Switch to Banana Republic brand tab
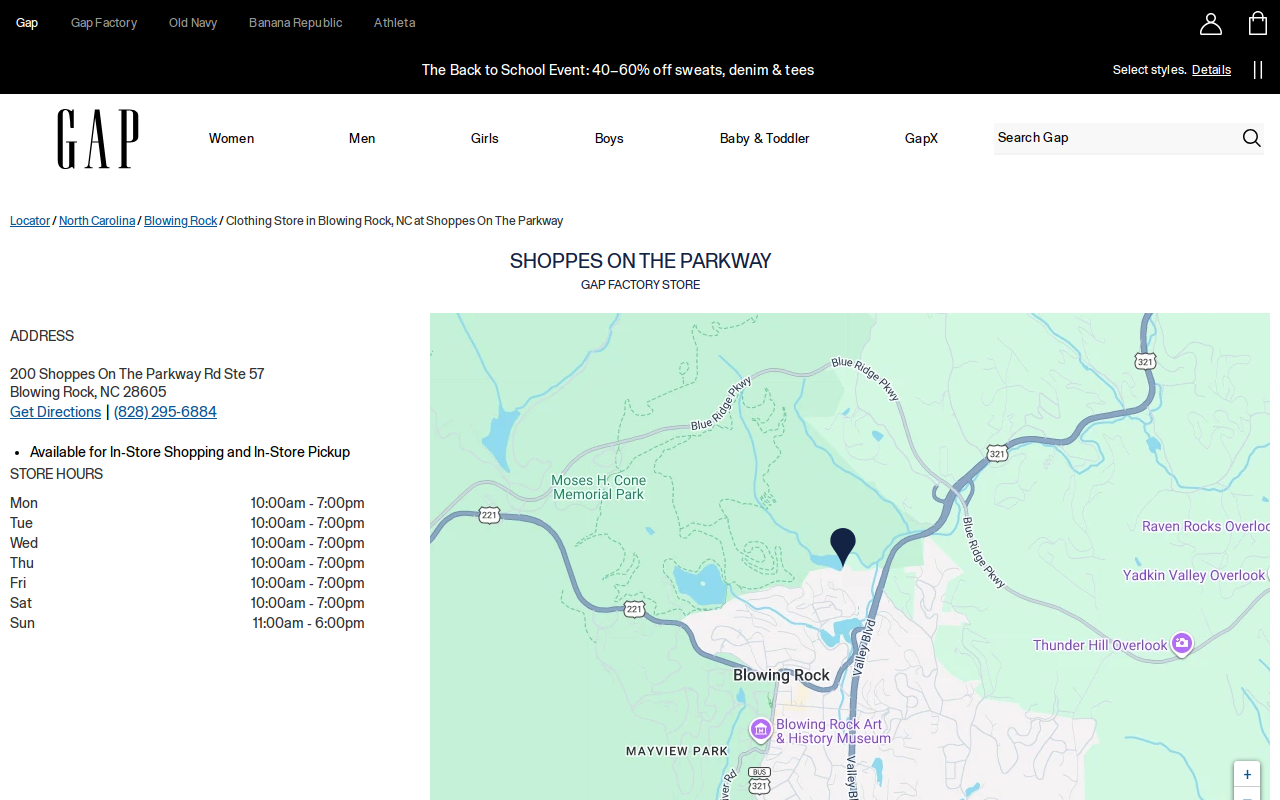Viewport: 1280px width, 800px height. coord(296,23)
